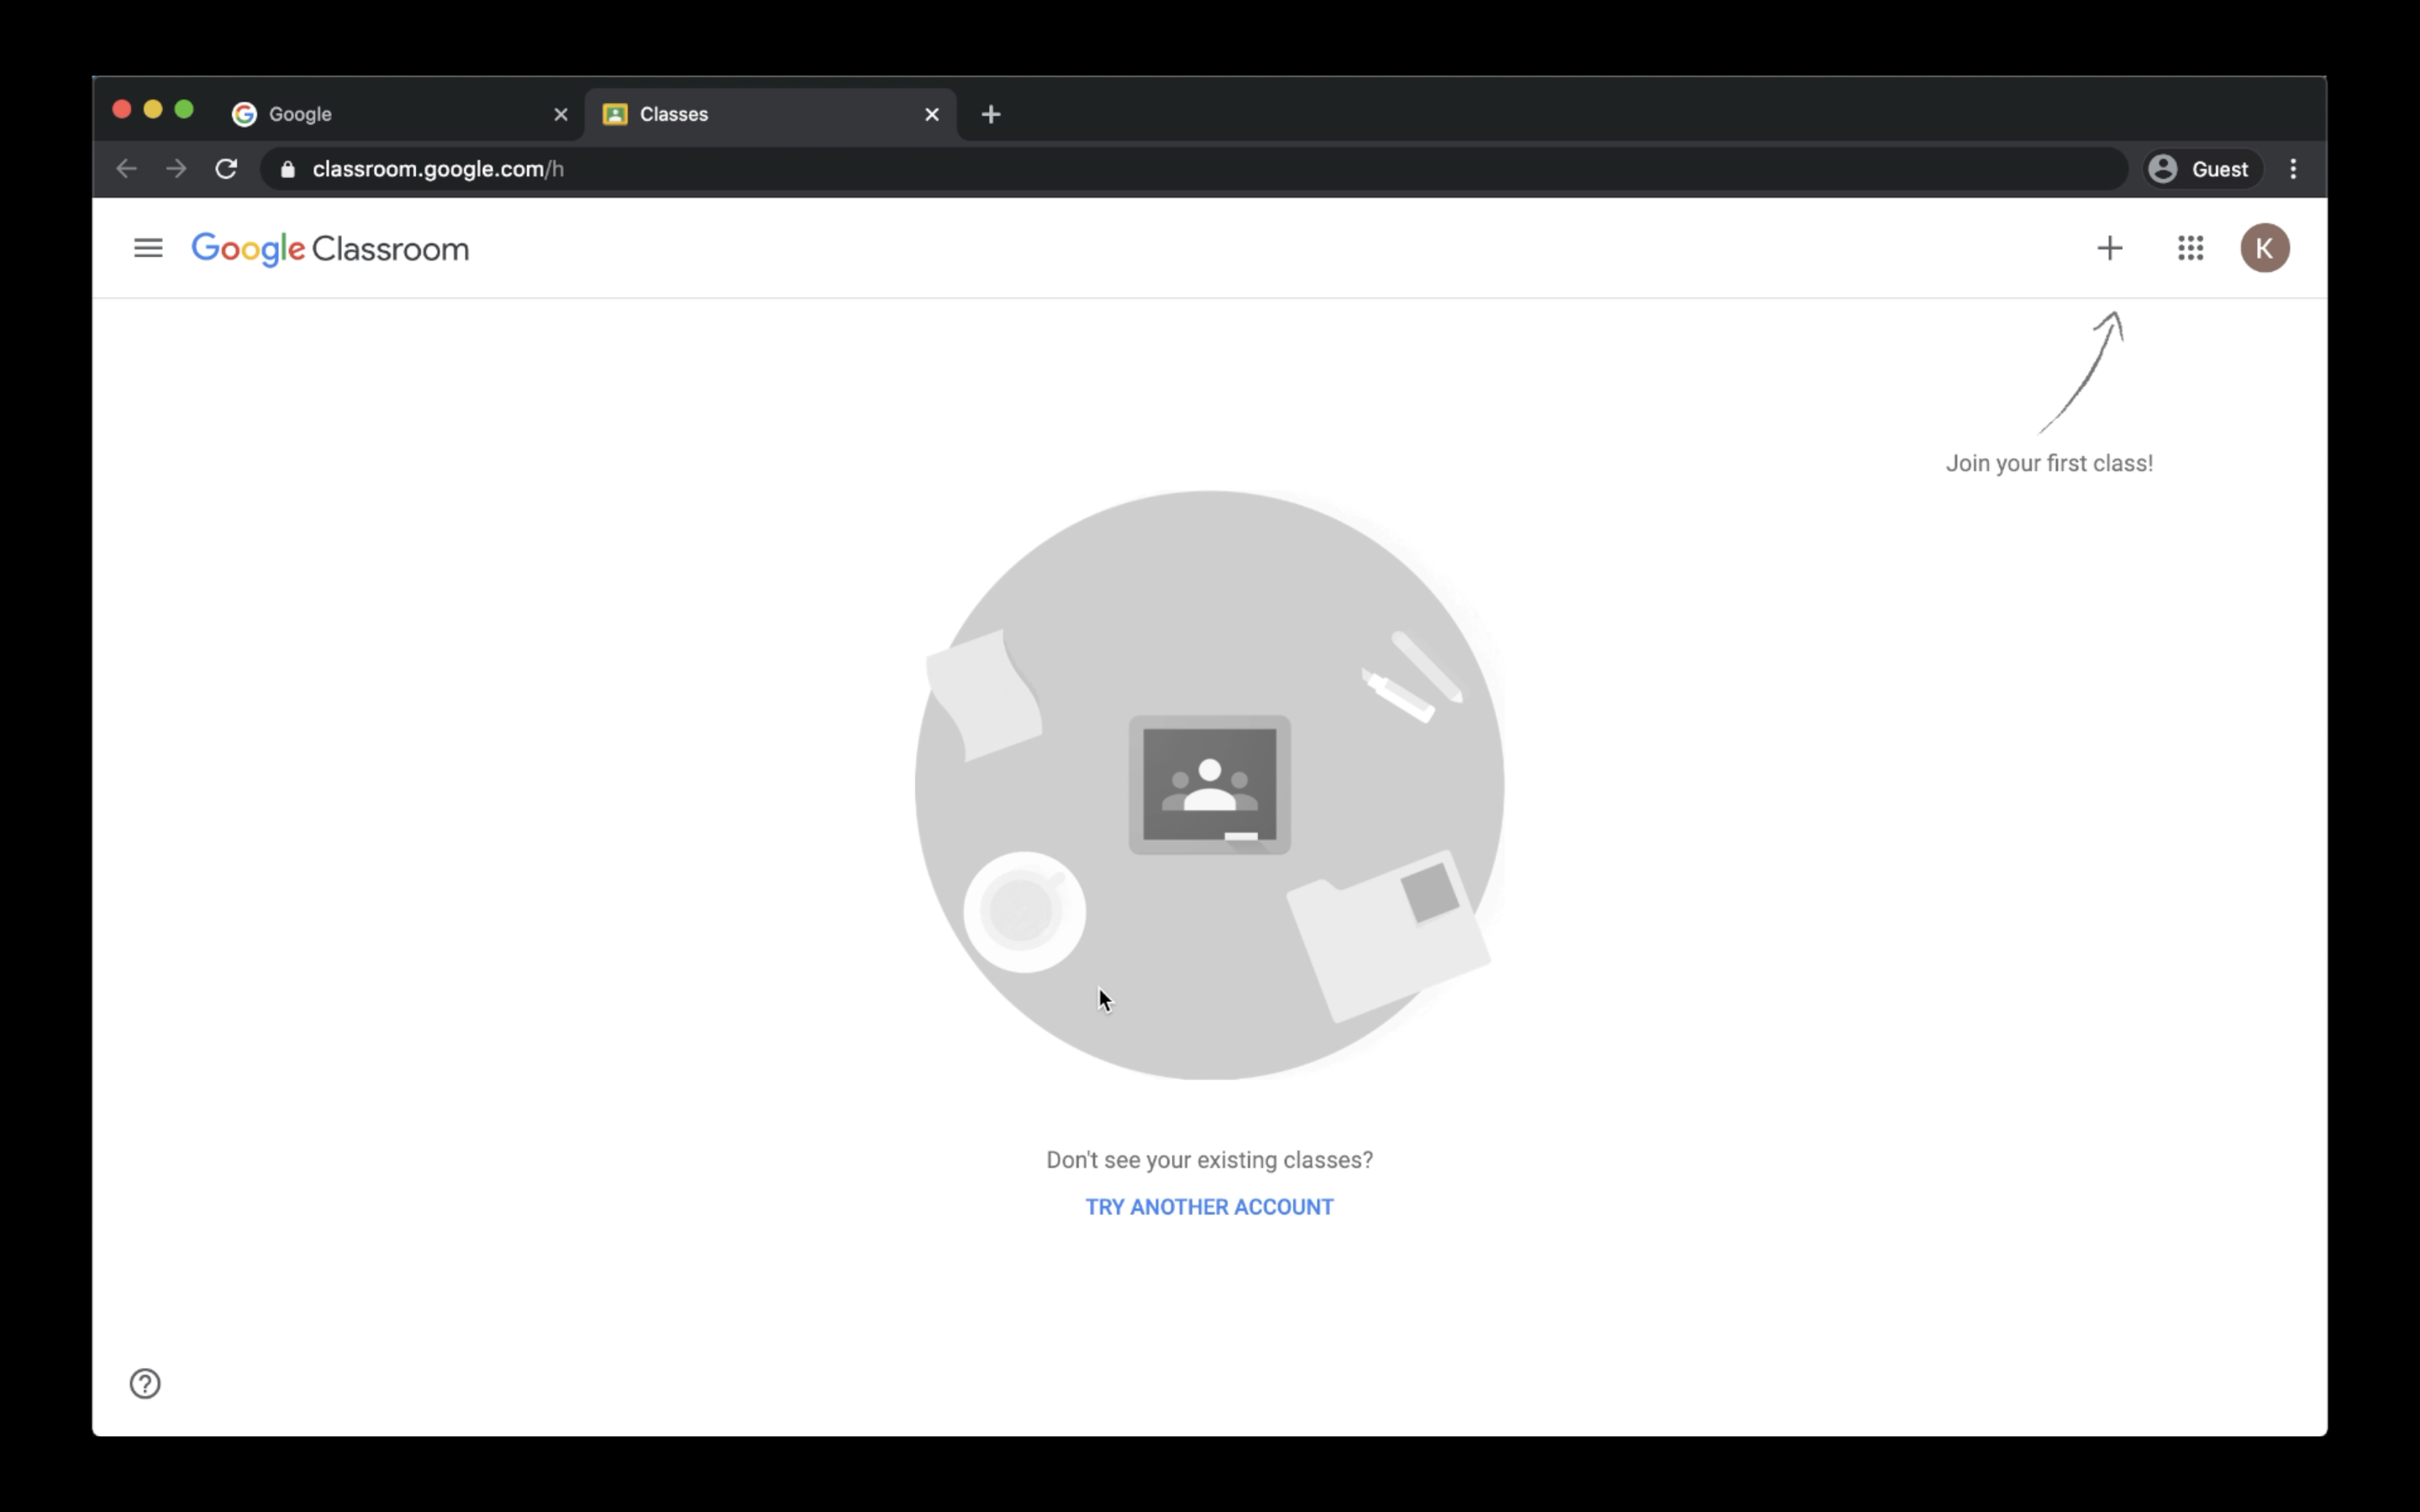The height and width of the screenshot is (1512, 2420).
Task: Go back to previous page
Action: pyautogui.click(x=126, y=169)
